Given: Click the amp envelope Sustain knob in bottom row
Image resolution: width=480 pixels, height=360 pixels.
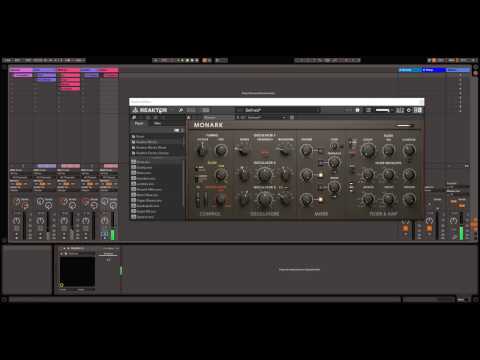Looking at the screenshot, I should coord(409,199).
